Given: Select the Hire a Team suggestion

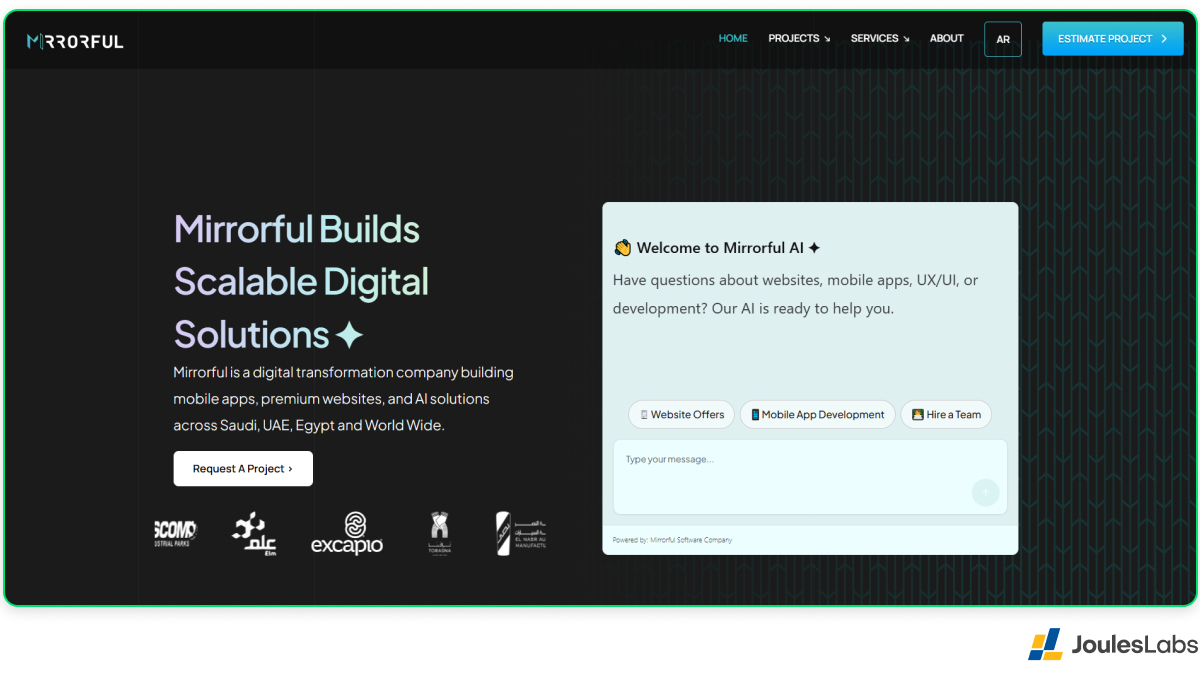Looking at the screenshot, I should [x=946, y=414].
